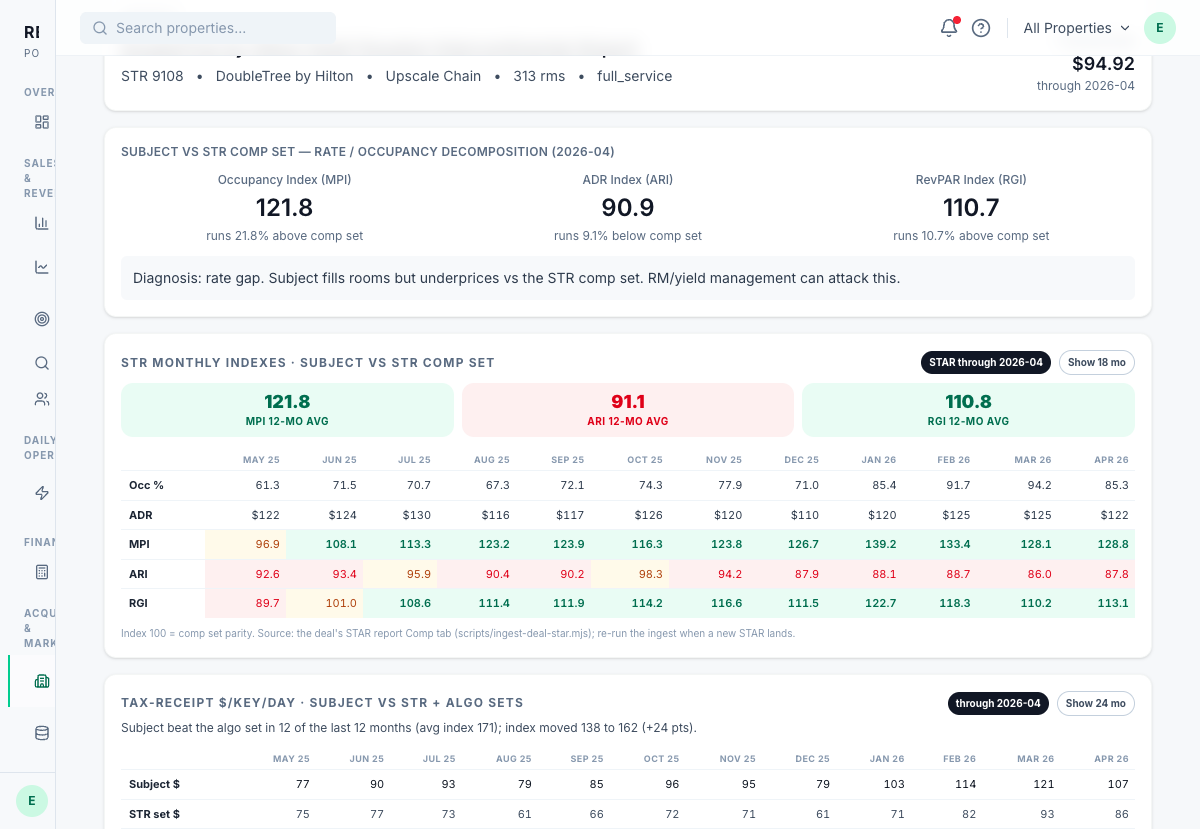Click the STAR through 2026-04 badge
Viewport: 1200px width, 829px height.
coord(985,362)
